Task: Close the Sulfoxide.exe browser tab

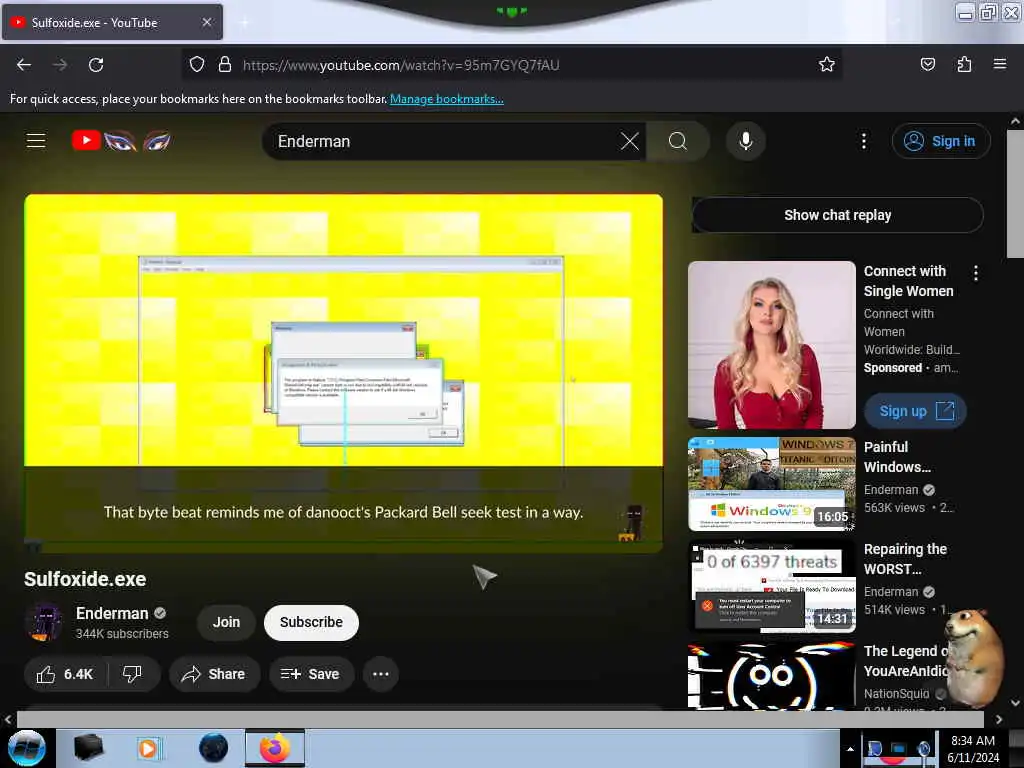Action: point(206,22)
